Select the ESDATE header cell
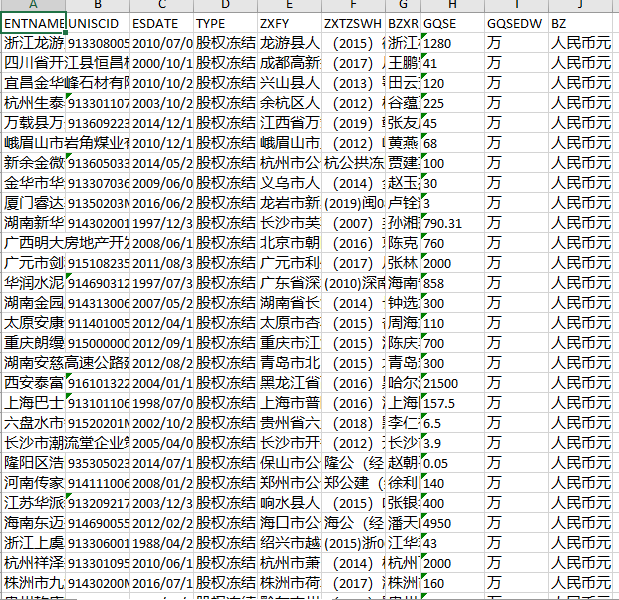 pyautogui.click(x=161, y=23)
